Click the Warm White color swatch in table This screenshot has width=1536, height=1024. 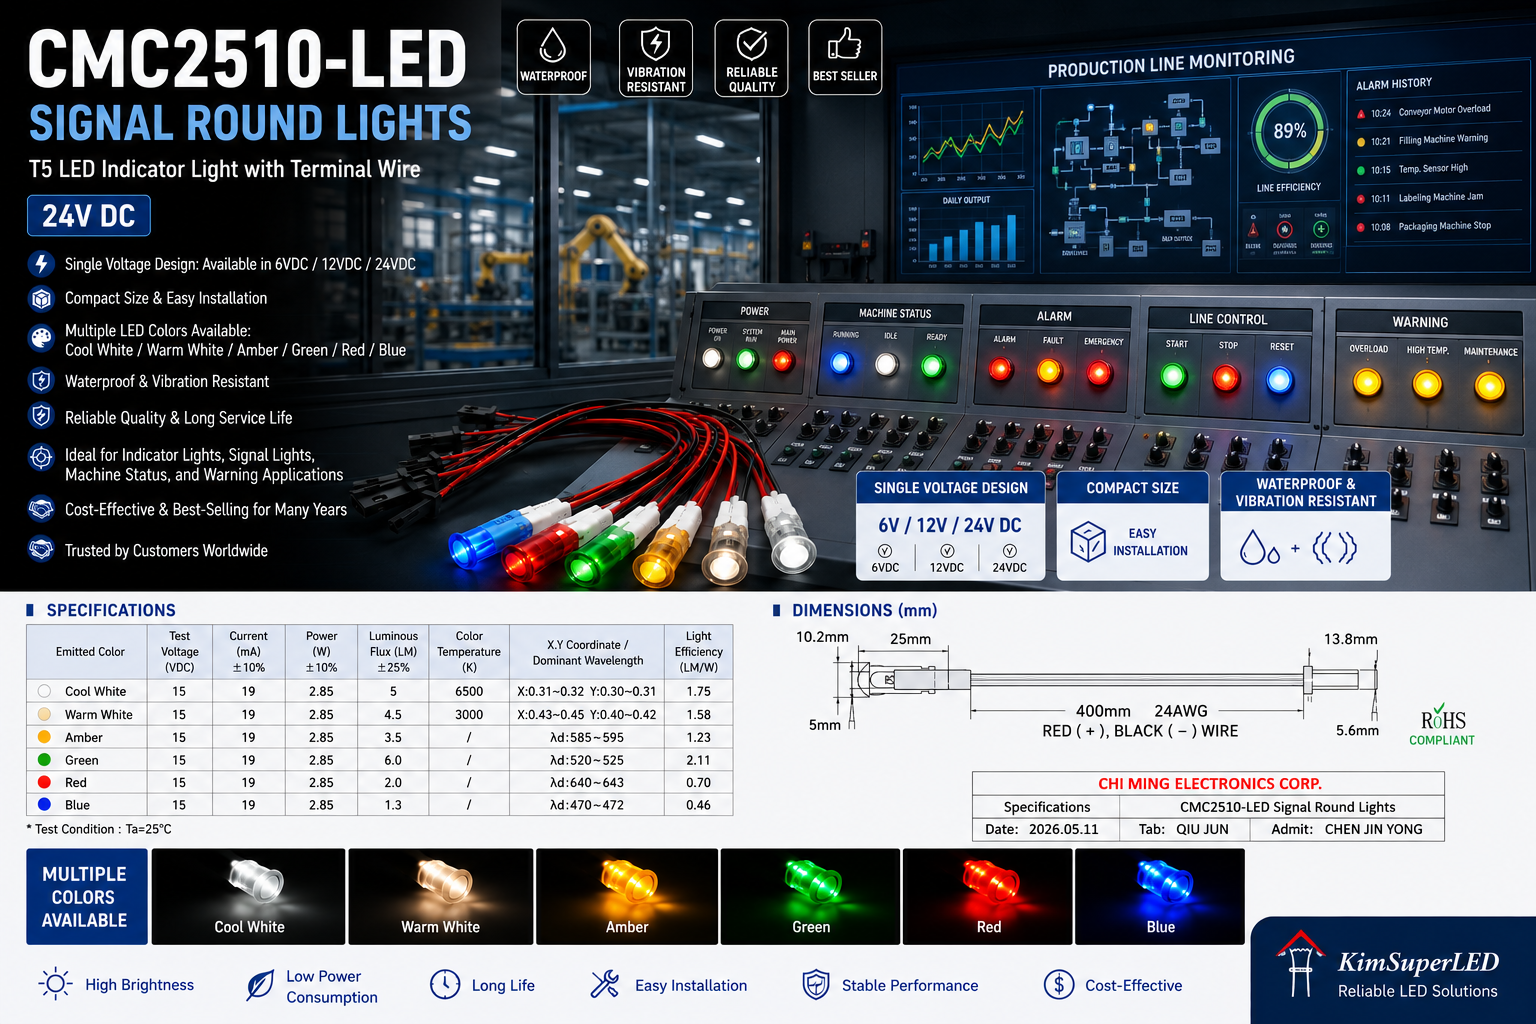44,714
